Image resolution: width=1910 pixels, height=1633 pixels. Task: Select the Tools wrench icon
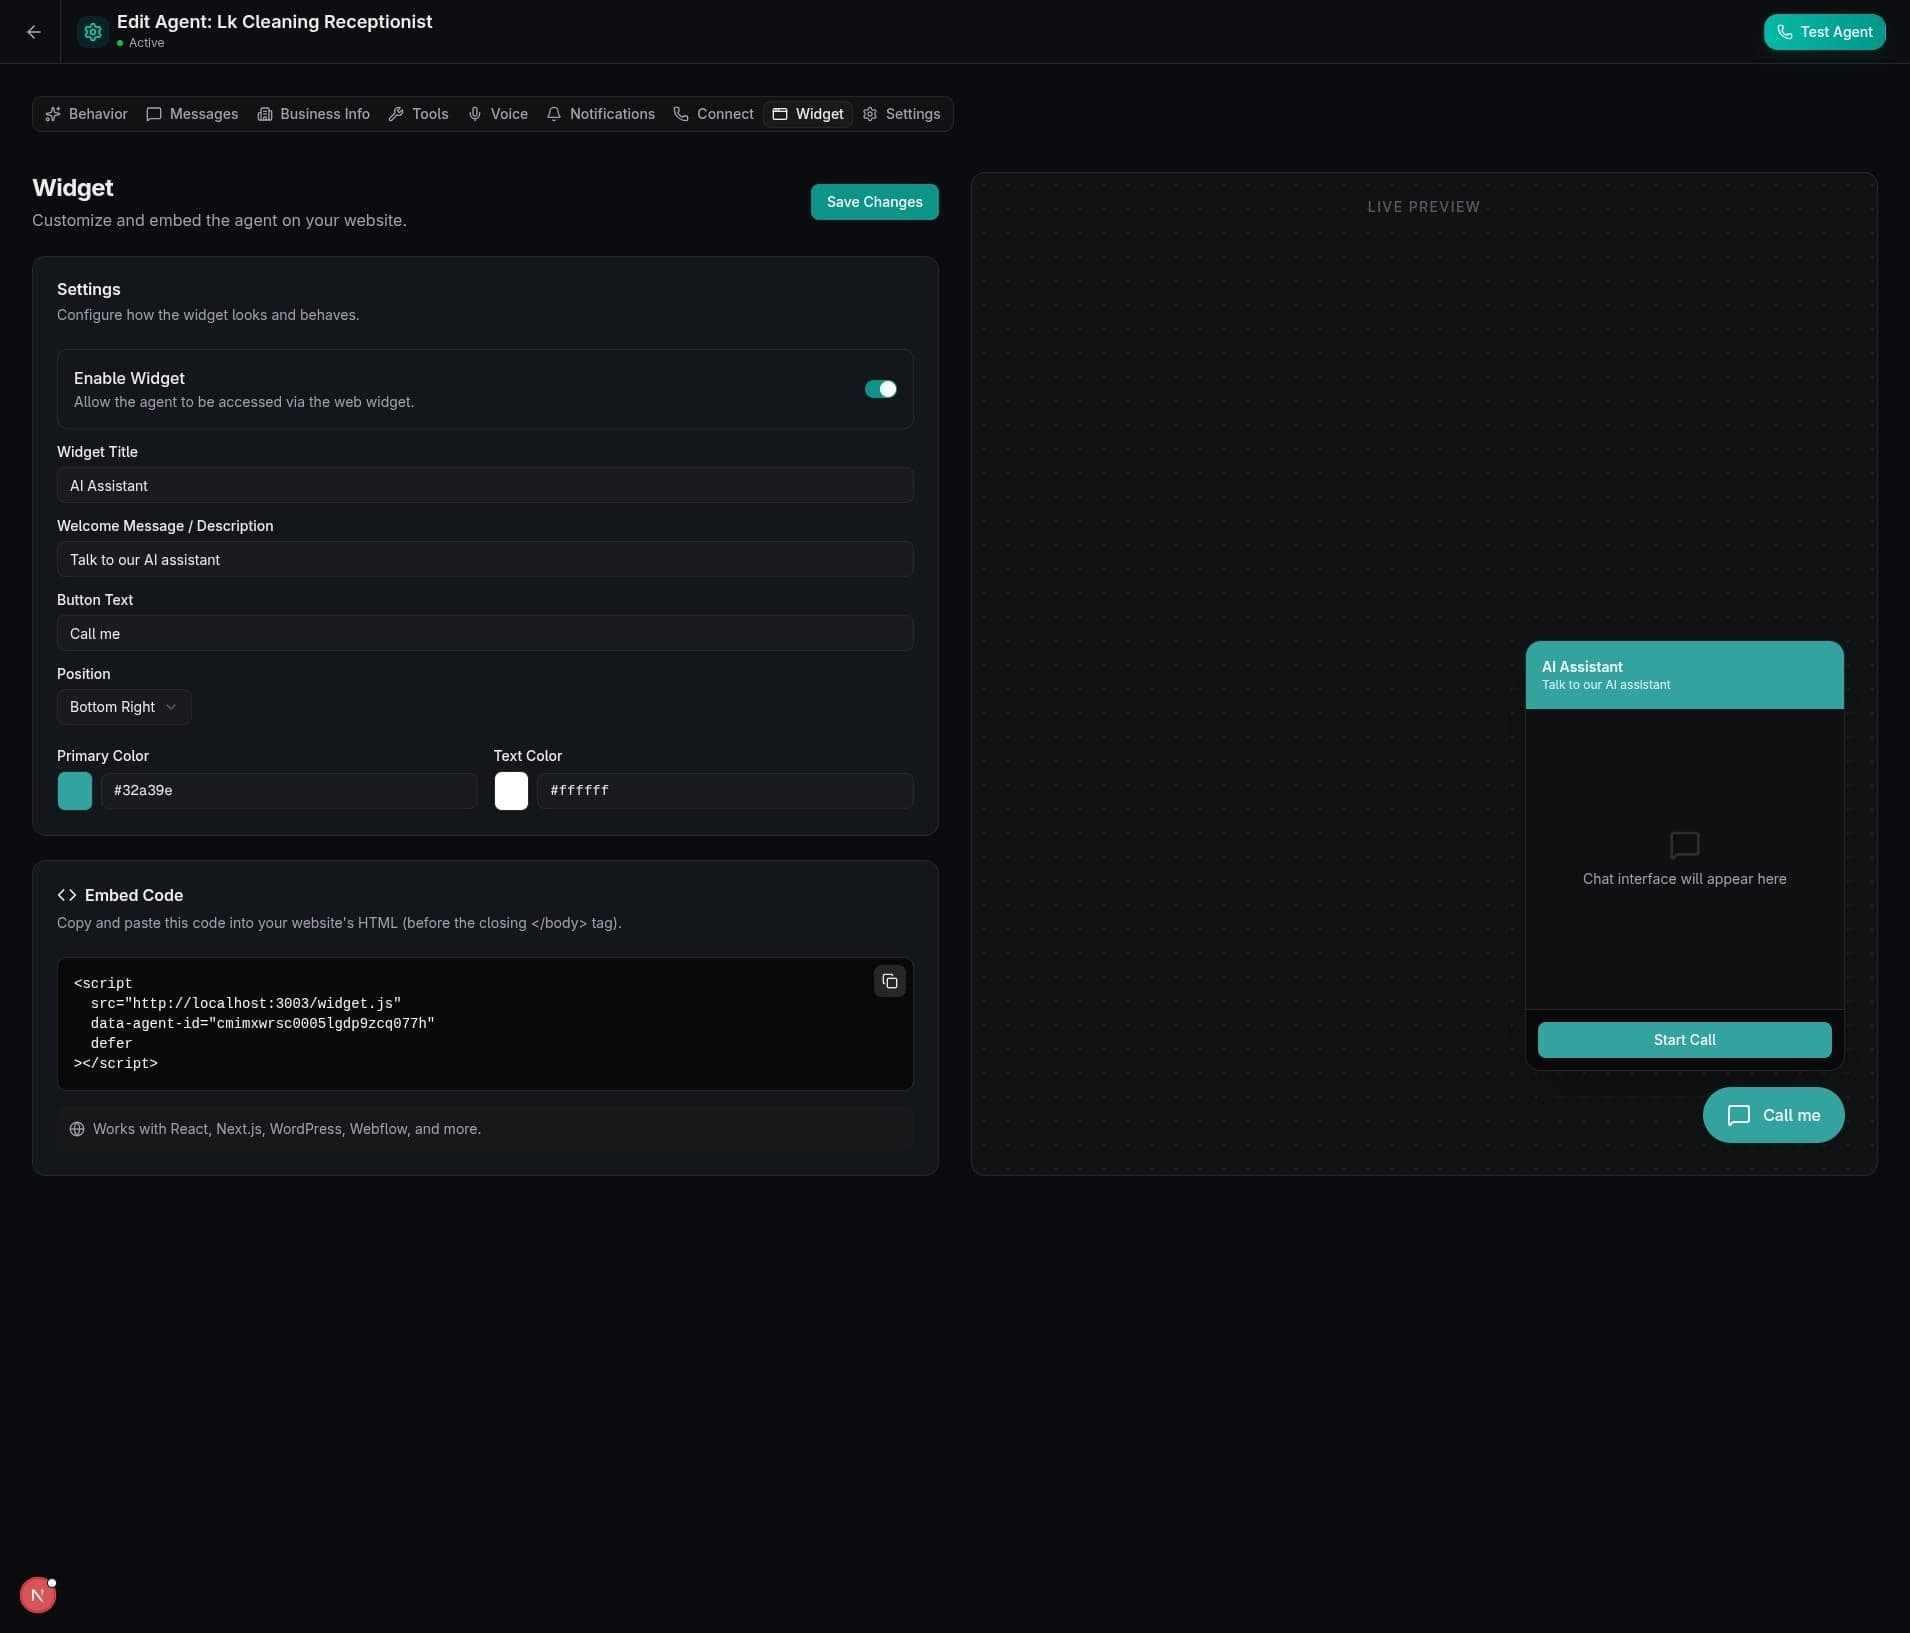tap(397, 114)
